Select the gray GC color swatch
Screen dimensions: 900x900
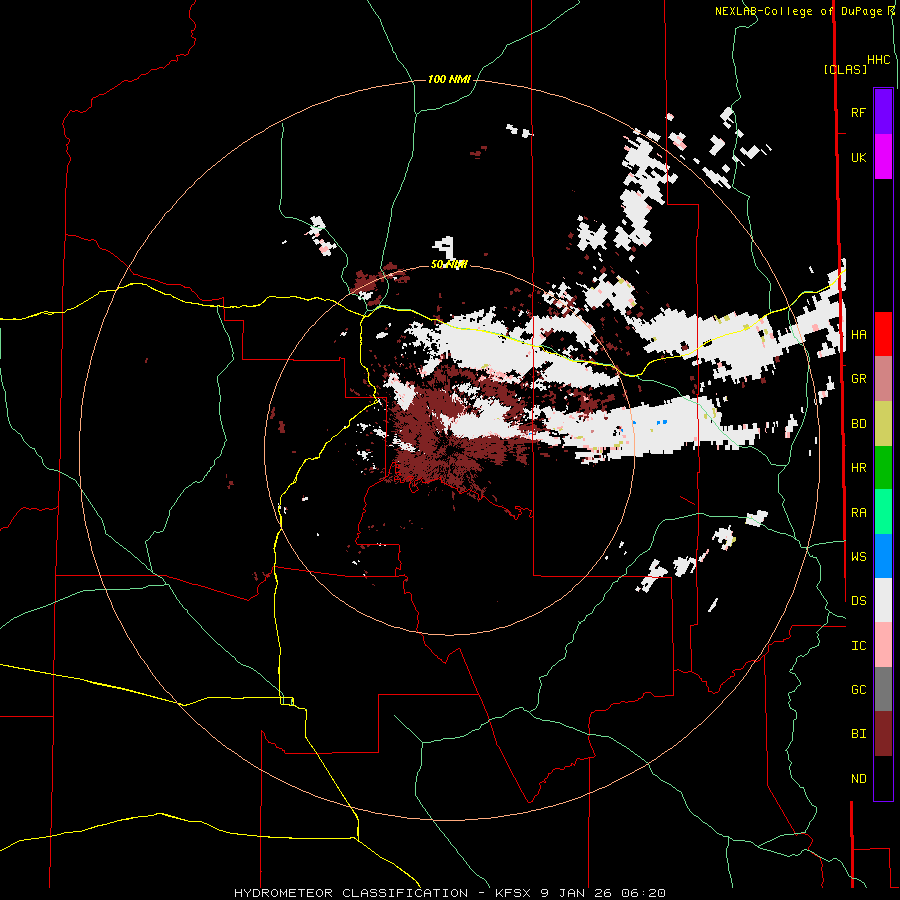(x=883, y=689)
